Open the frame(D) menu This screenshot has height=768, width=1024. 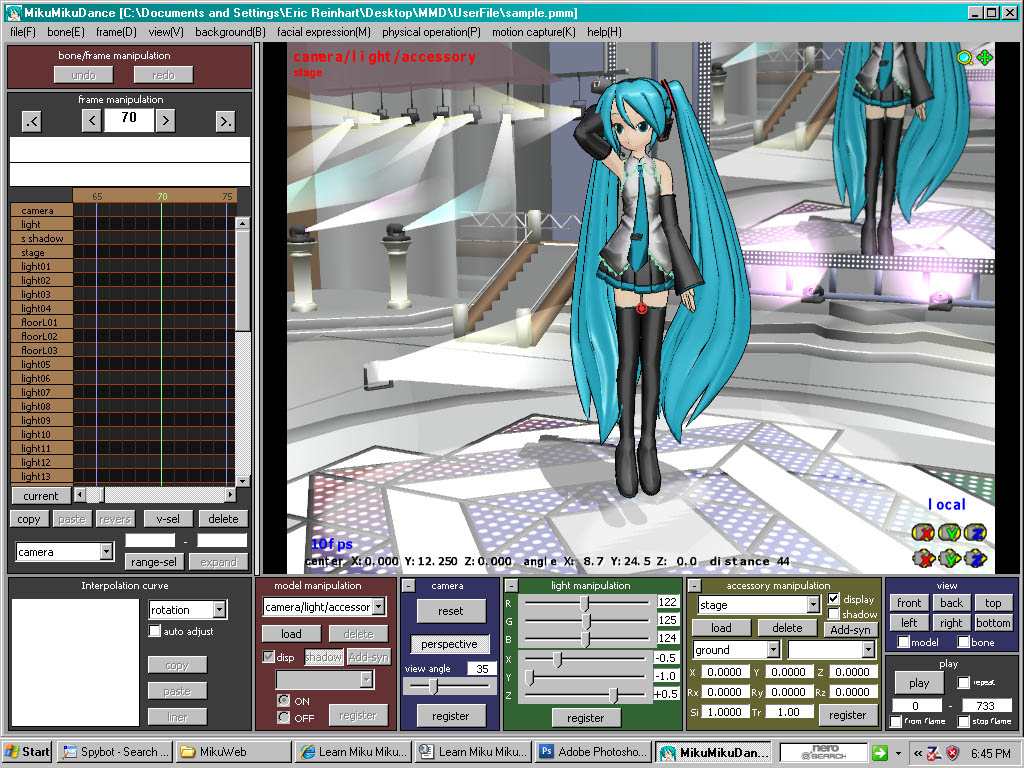click(116, 32)
